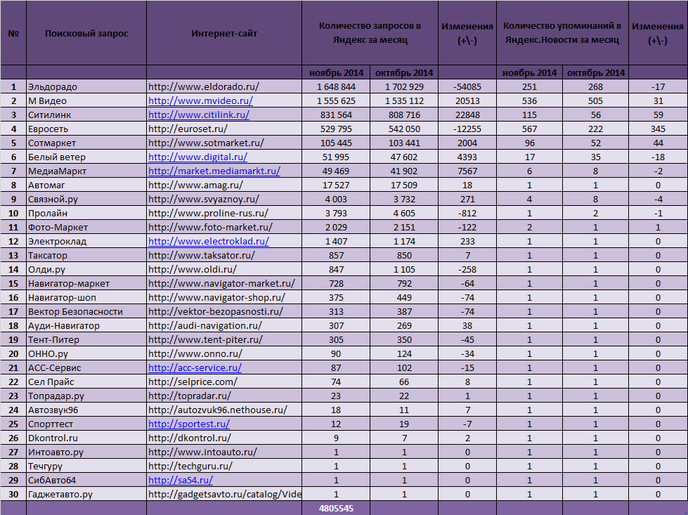Viewport: 688px width, 515px height.
Task: Select the '529 795' value cell
Action: point(336,129)
